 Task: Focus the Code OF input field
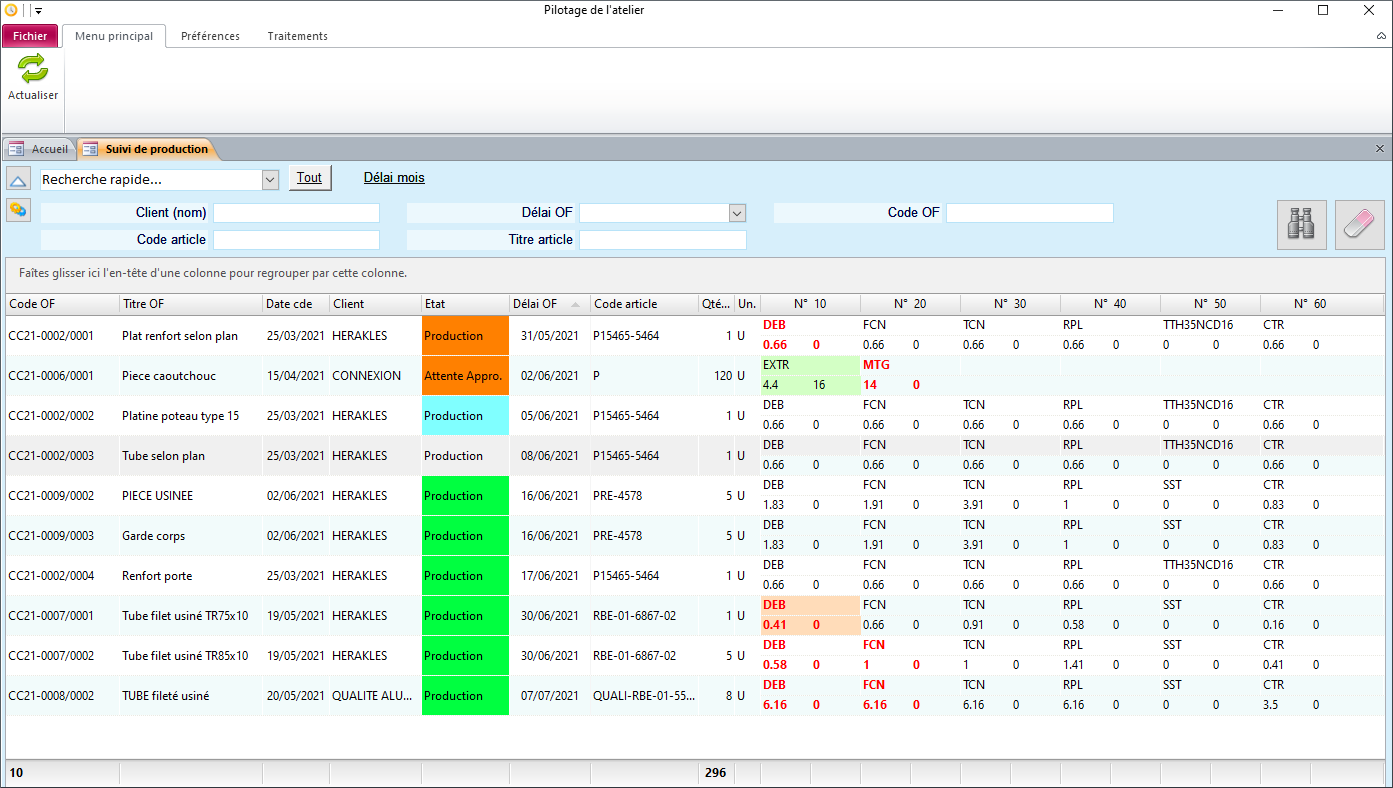[x=1029, y=213]
